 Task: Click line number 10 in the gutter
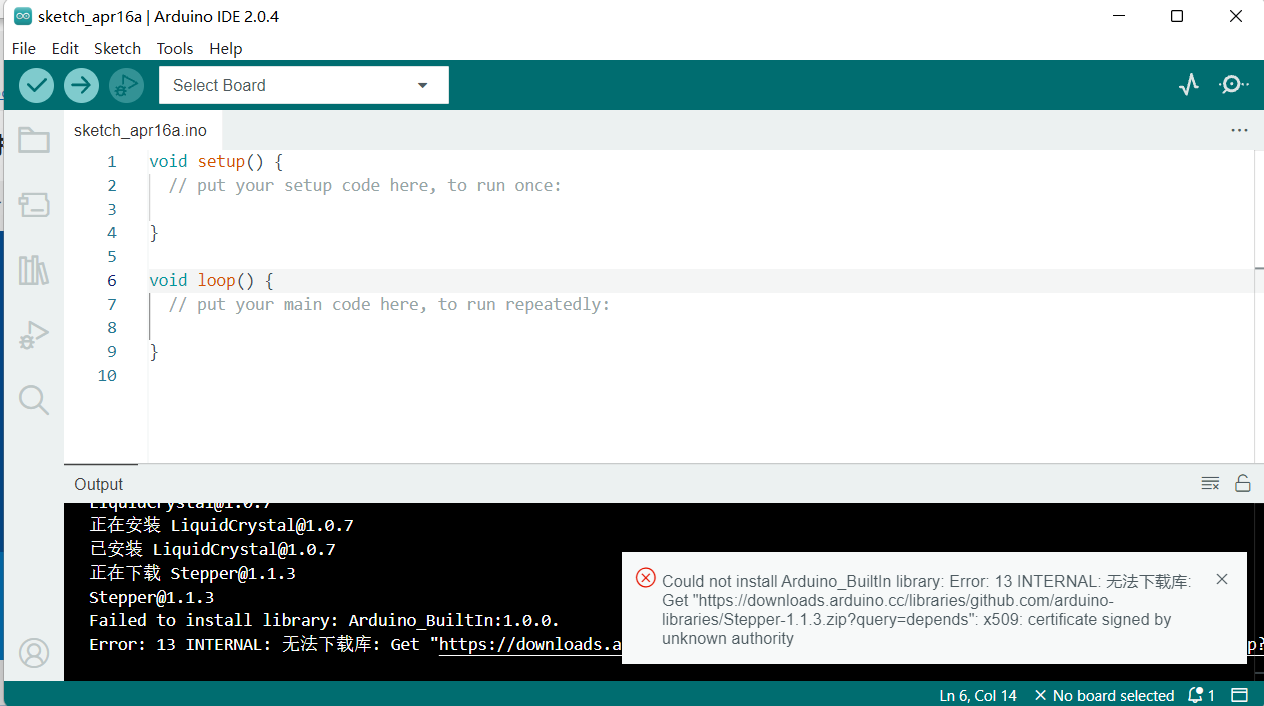107,375
